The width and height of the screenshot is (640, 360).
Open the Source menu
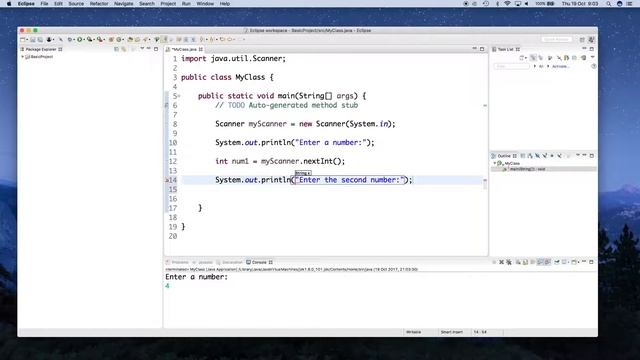click(x=76, y=4)
